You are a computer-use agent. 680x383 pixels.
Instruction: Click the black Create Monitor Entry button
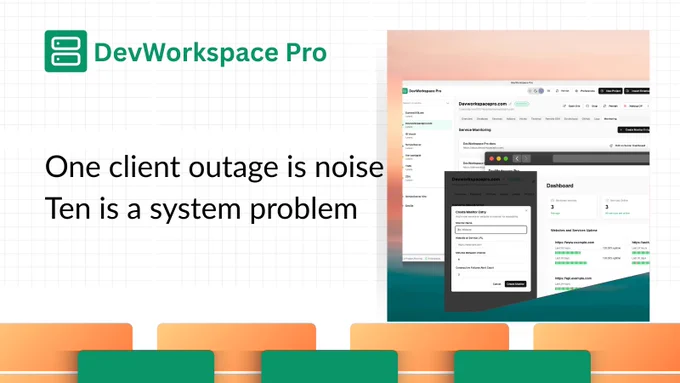pyautogui.click(x=634, y=130)
